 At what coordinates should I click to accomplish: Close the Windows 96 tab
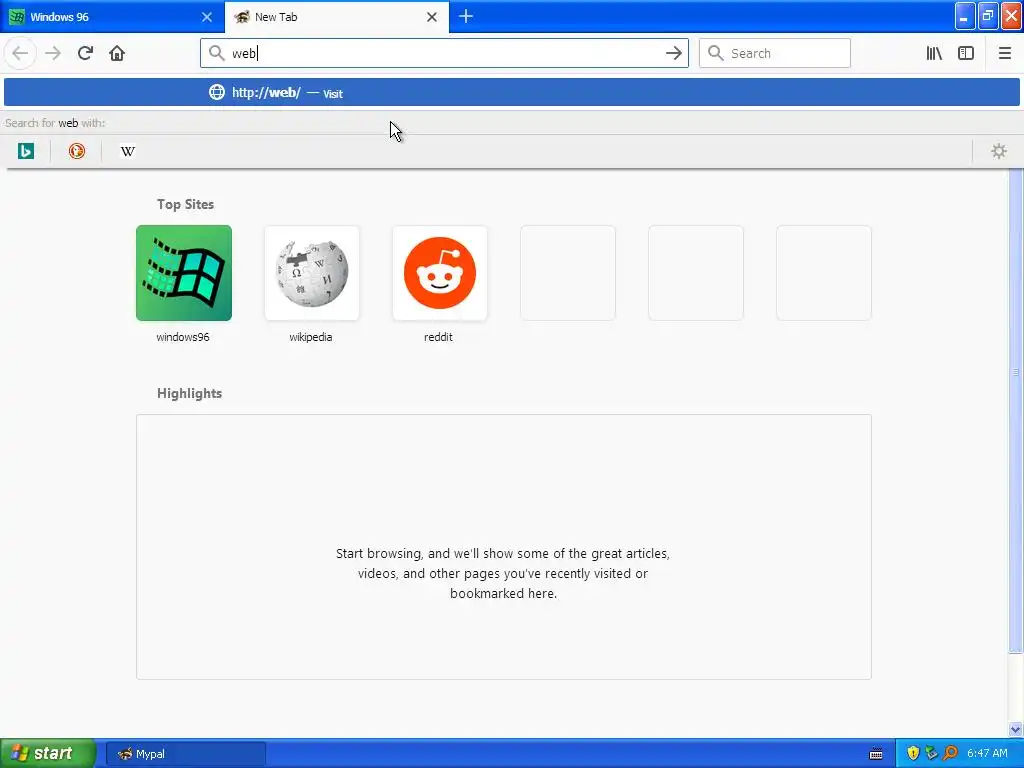tap(207, 17)
